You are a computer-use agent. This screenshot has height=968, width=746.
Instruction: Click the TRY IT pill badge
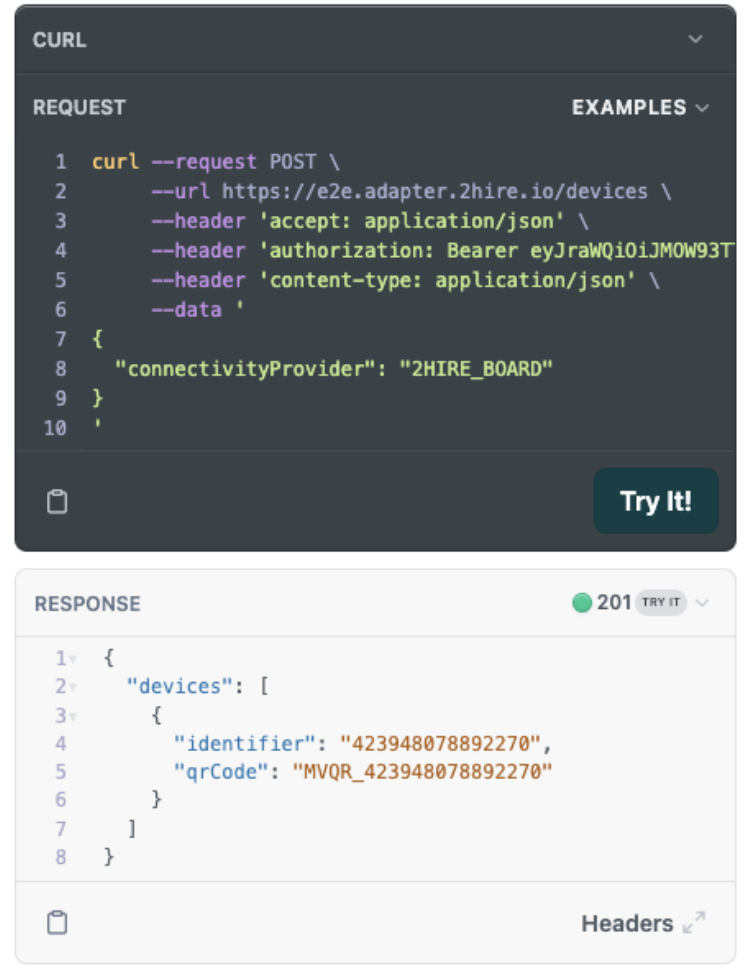[x=661, y=603]
